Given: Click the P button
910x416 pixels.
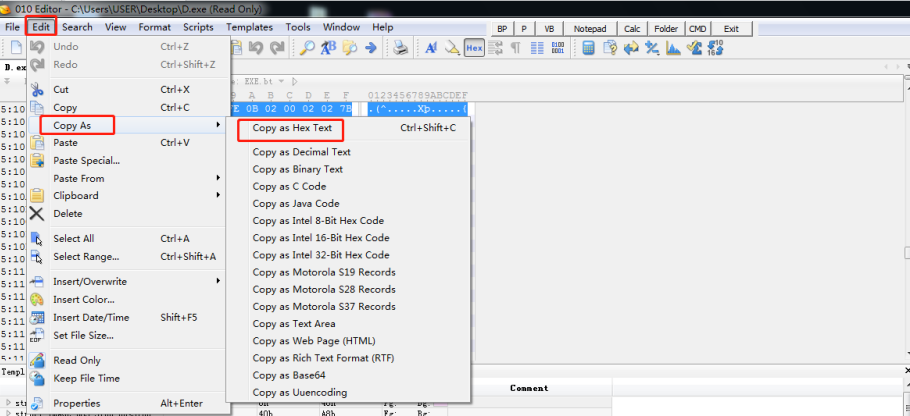Looking at the screenshot, I should click(524, 29).
